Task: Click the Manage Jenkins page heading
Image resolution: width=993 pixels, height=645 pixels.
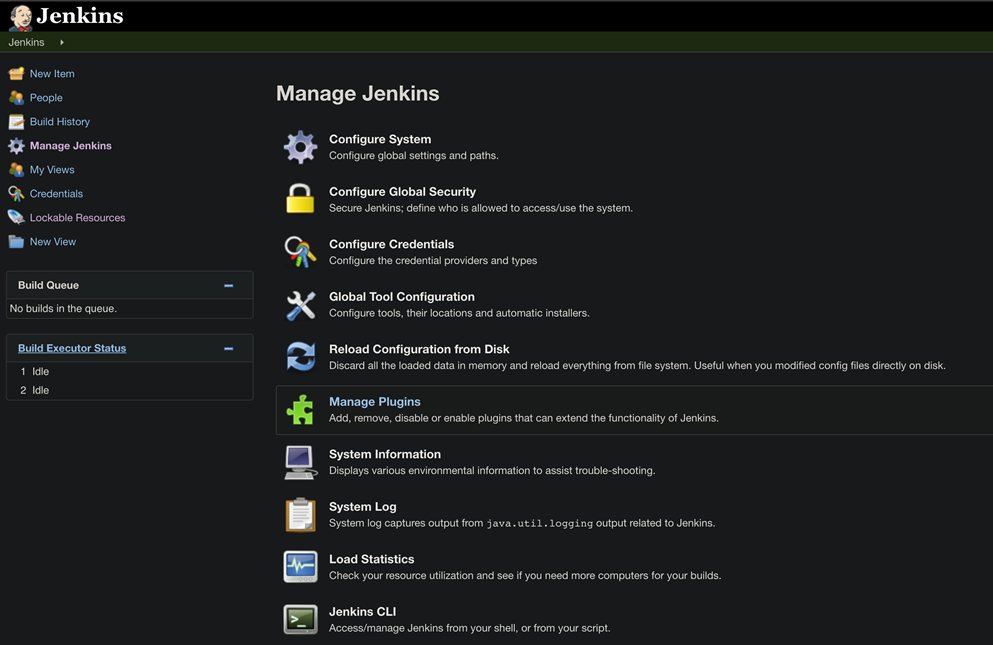Action: tap(358, 94)
